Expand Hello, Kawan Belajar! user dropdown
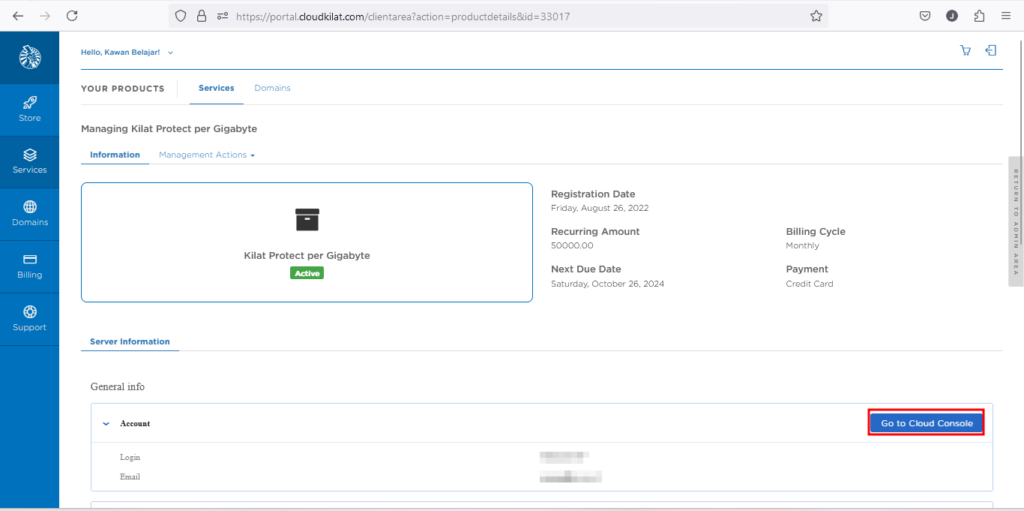The image size is (1024, 511). point(127,52)
